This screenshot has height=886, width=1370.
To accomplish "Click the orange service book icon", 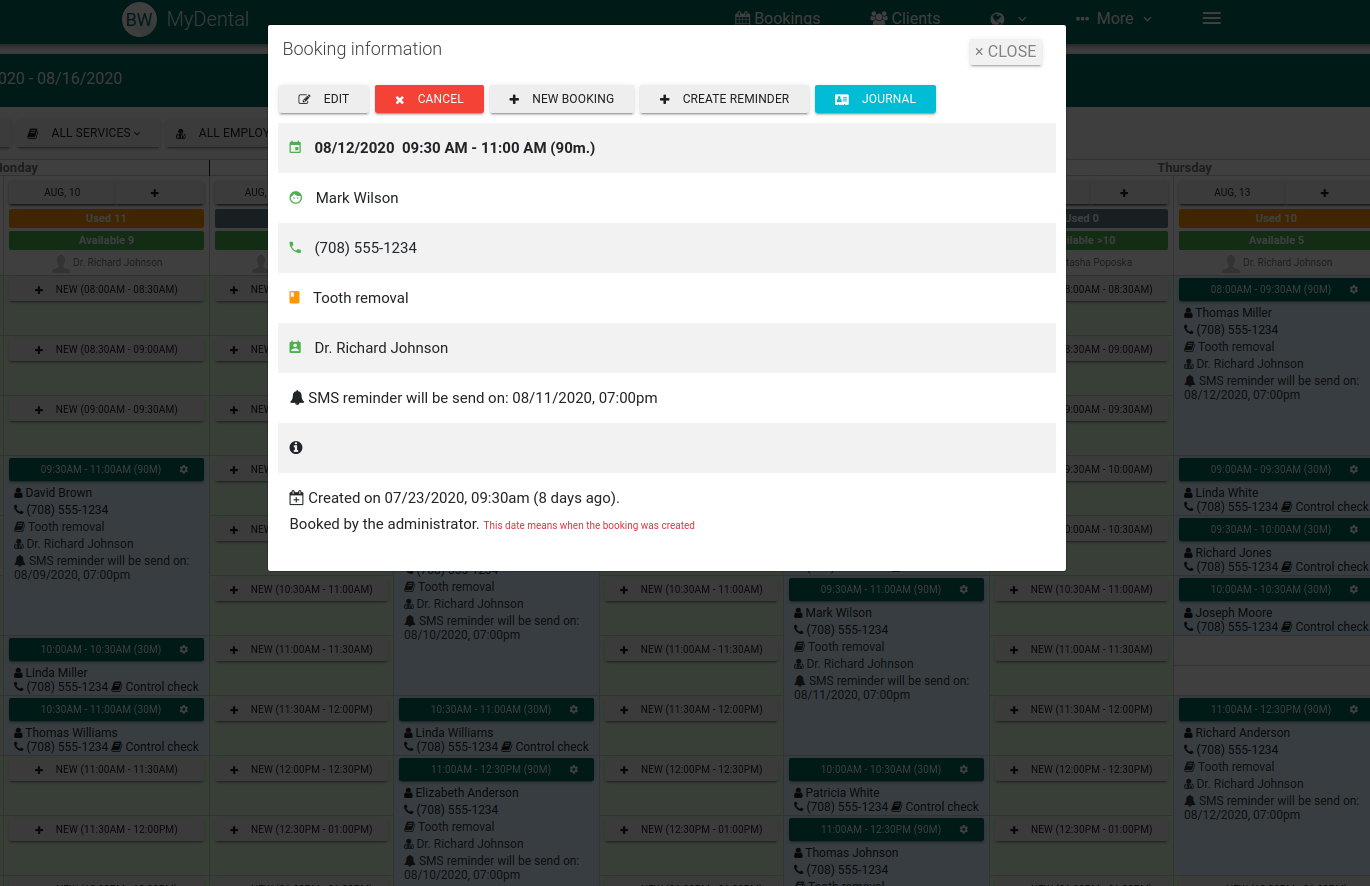I will 294,298.
